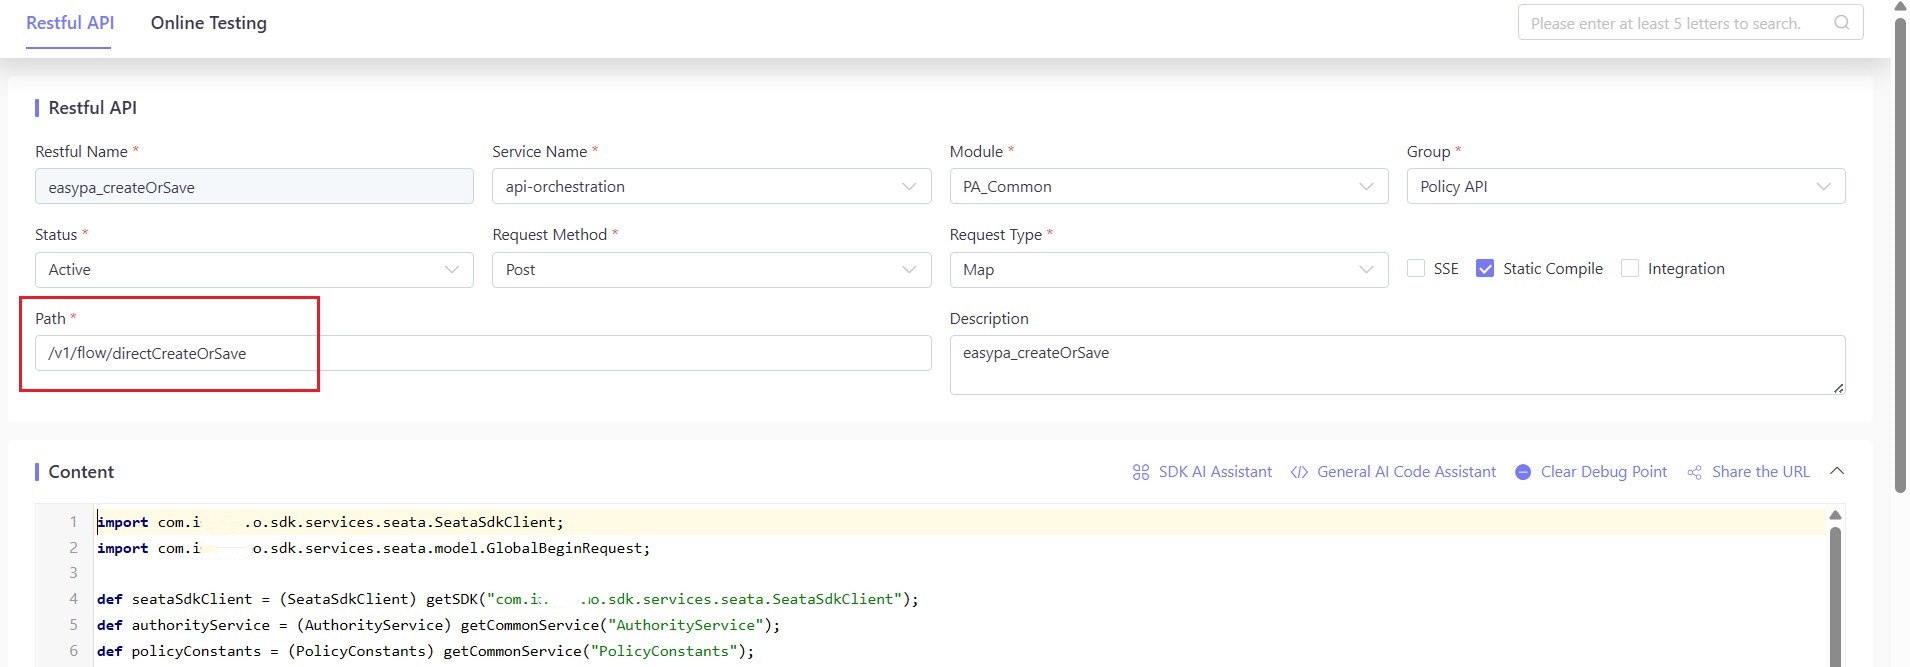Open the Online Testing tab
This screenshot has width=1910, height=667.
pos(209,23)
